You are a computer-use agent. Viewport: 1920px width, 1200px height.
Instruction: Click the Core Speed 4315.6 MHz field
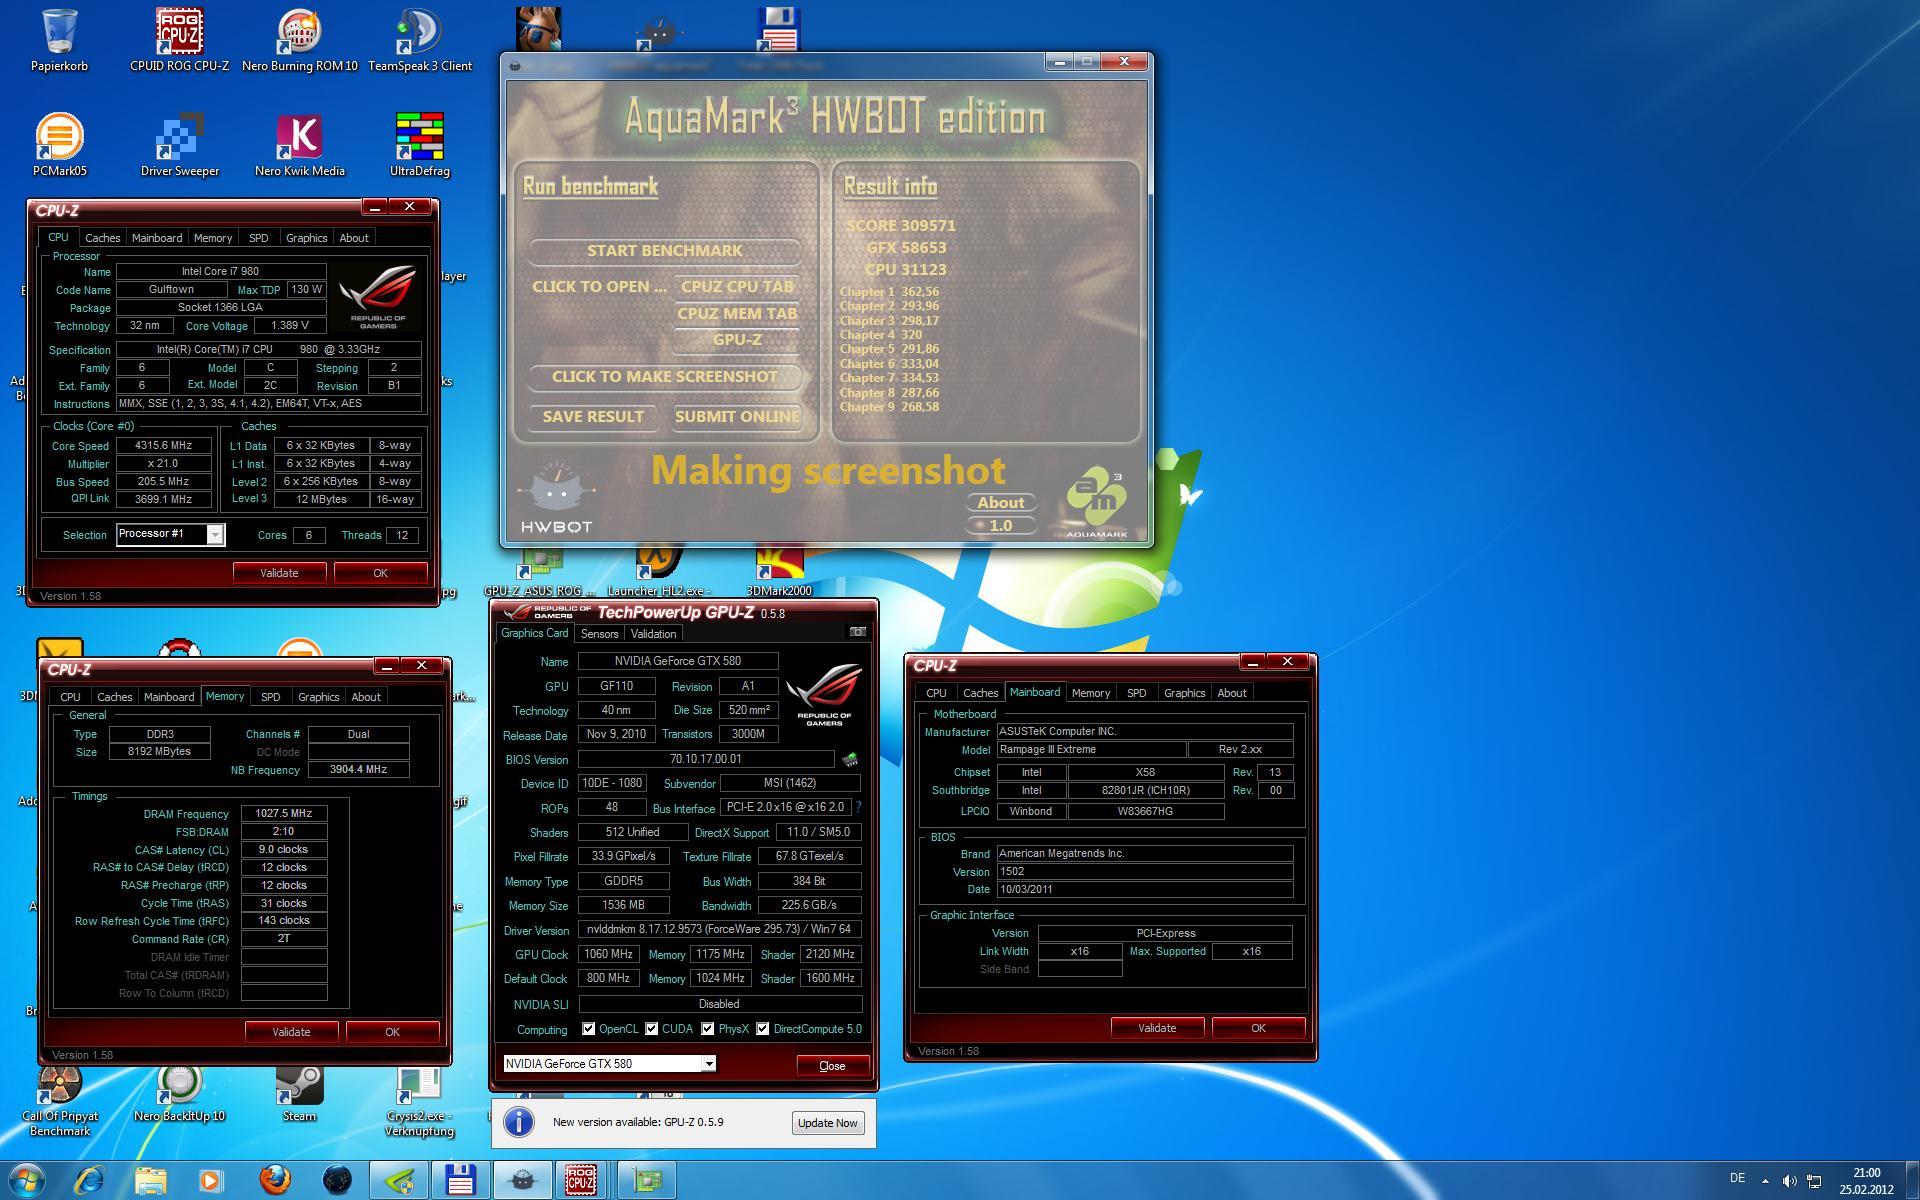(163, 446)
